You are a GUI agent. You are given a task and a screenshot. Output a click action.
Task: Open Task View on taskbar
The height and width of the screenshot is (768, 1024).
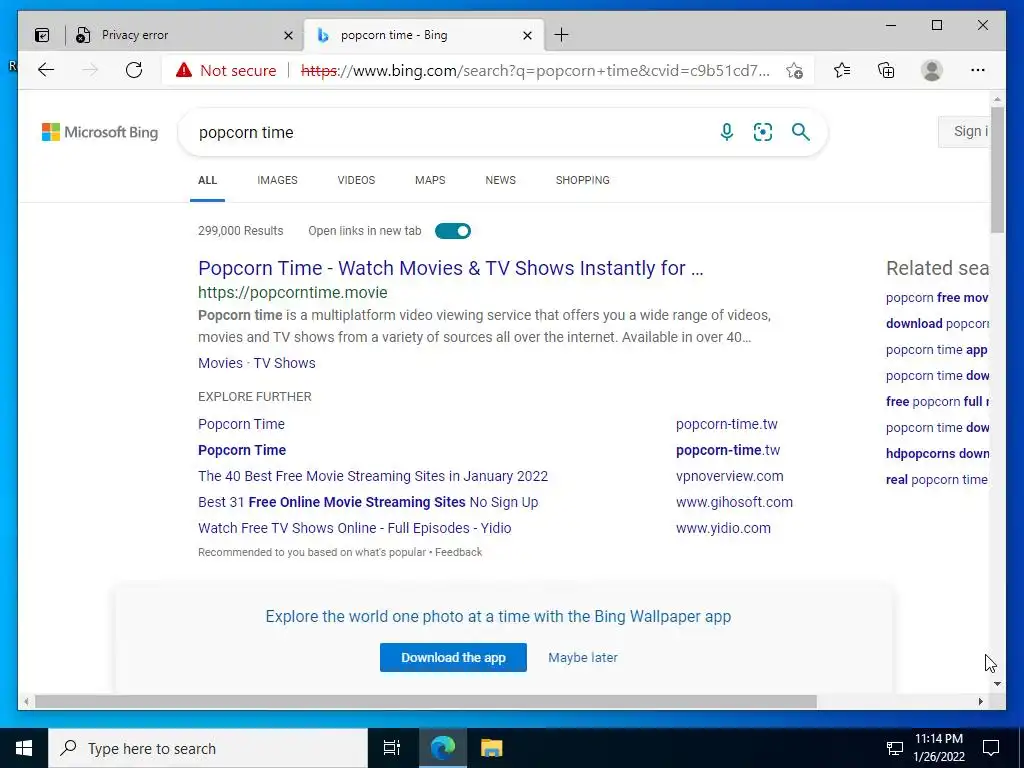(392, 748)
